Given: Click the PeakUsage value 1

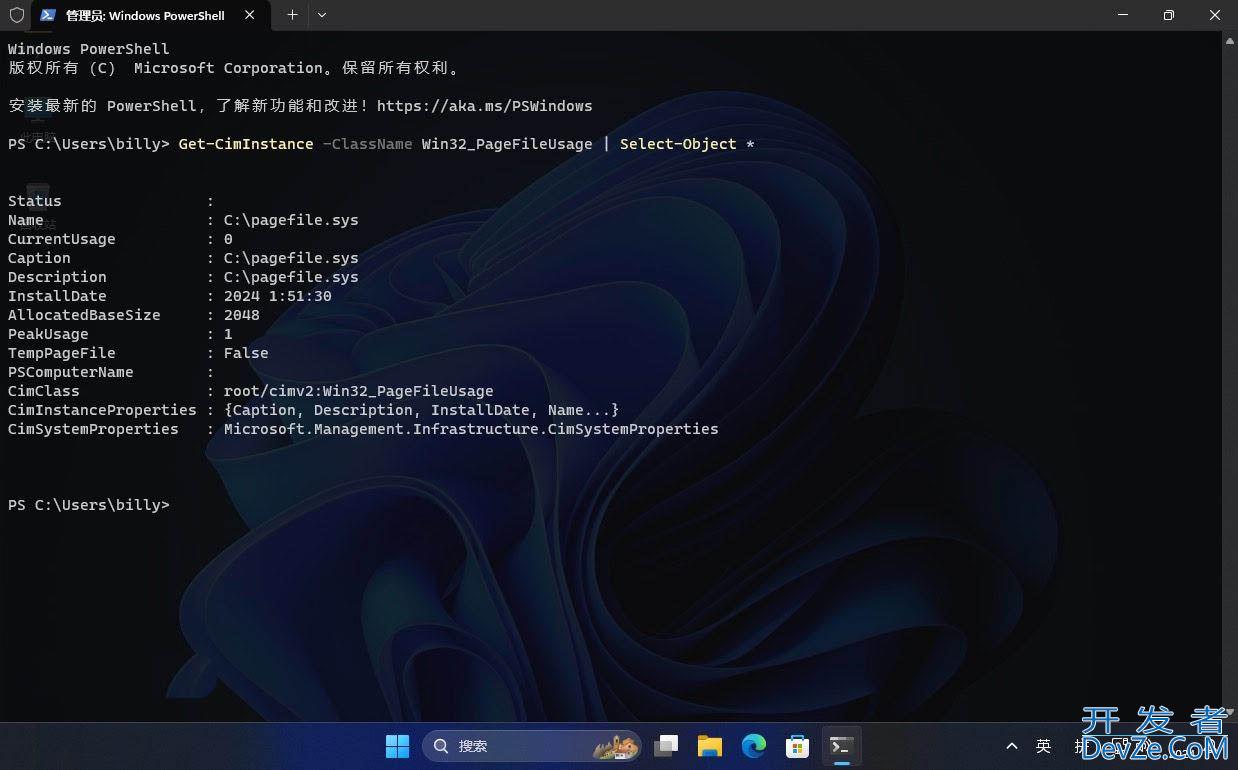Looking at the screenshot, I should 228,334.
